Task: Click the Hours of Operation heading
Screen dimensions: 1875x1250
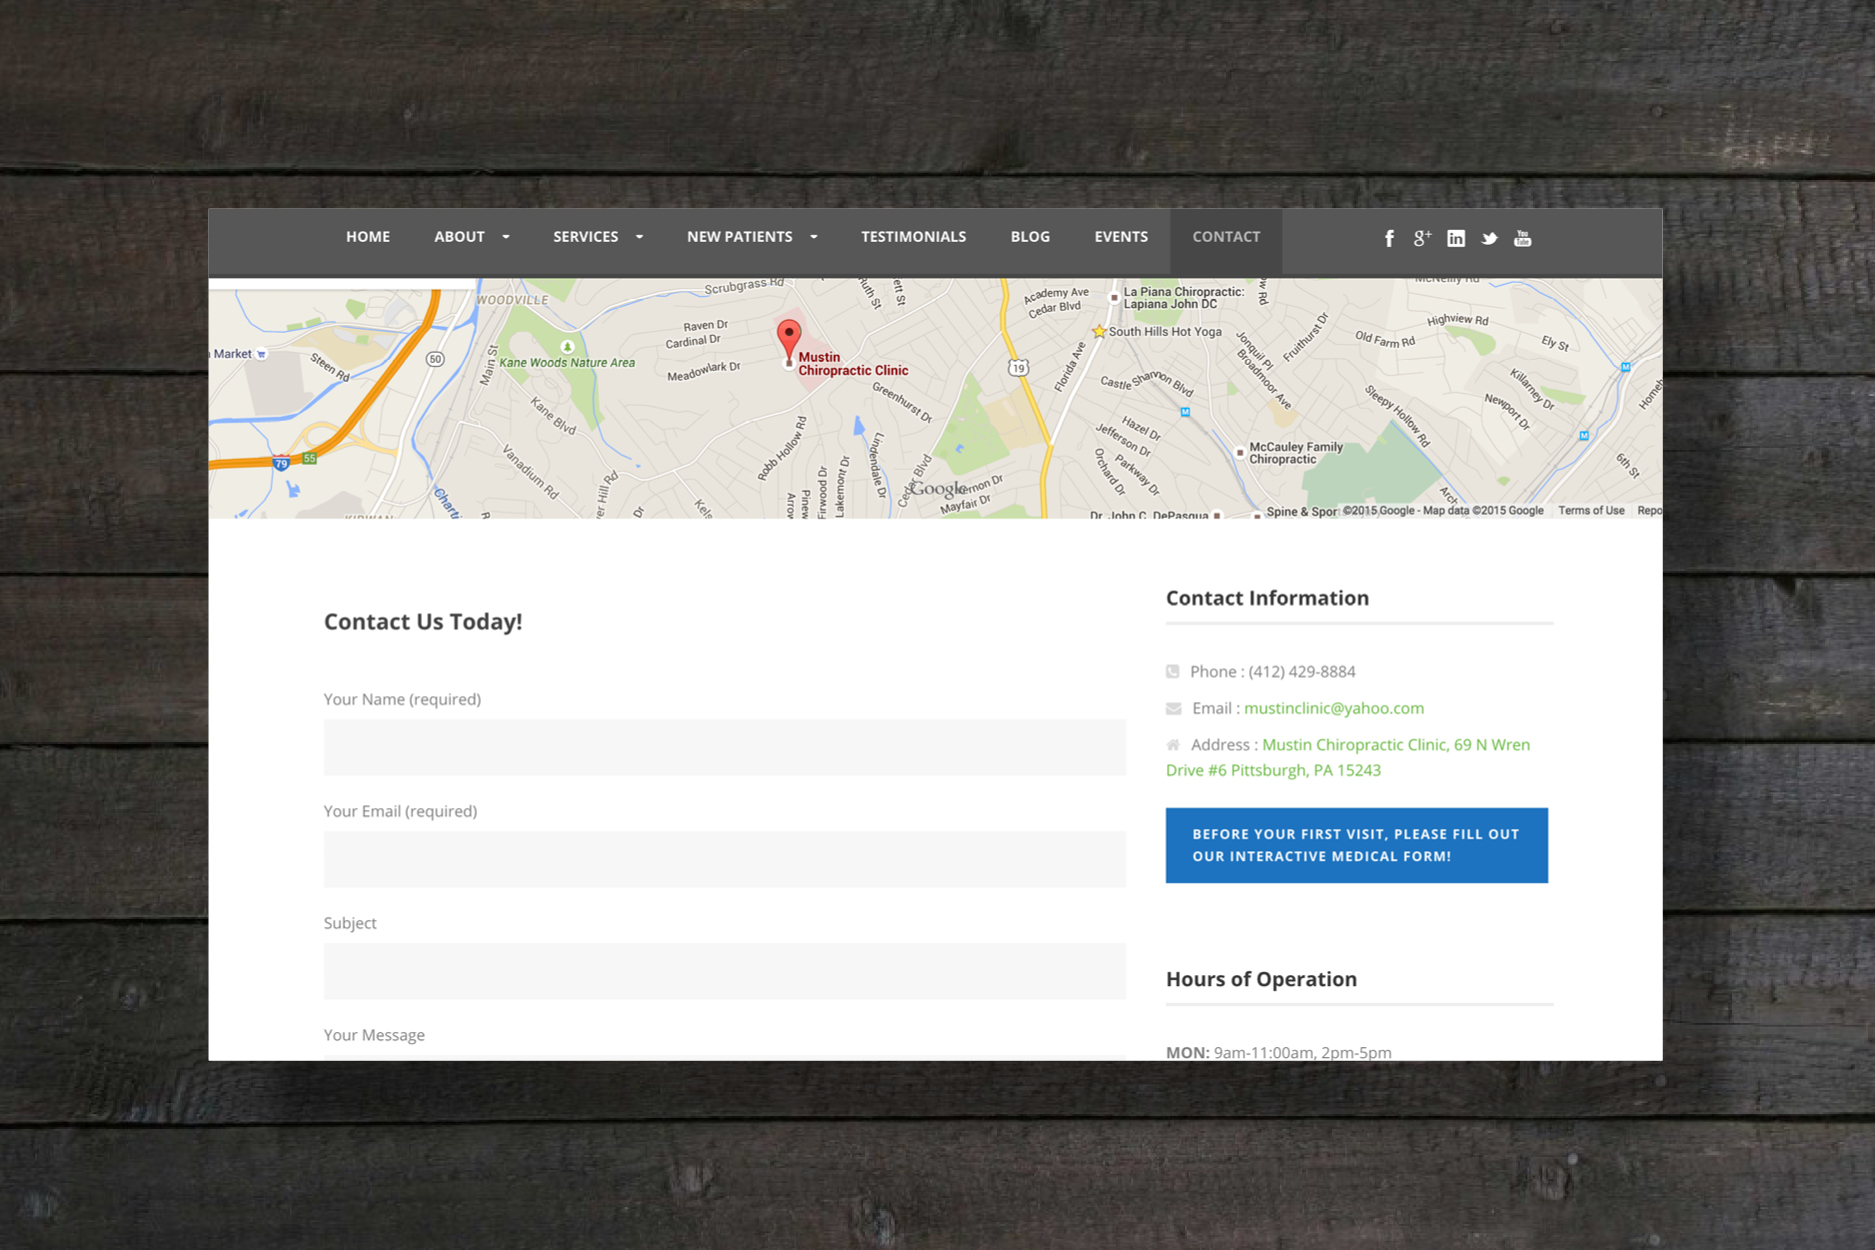Action: (x=1261, y=979)
